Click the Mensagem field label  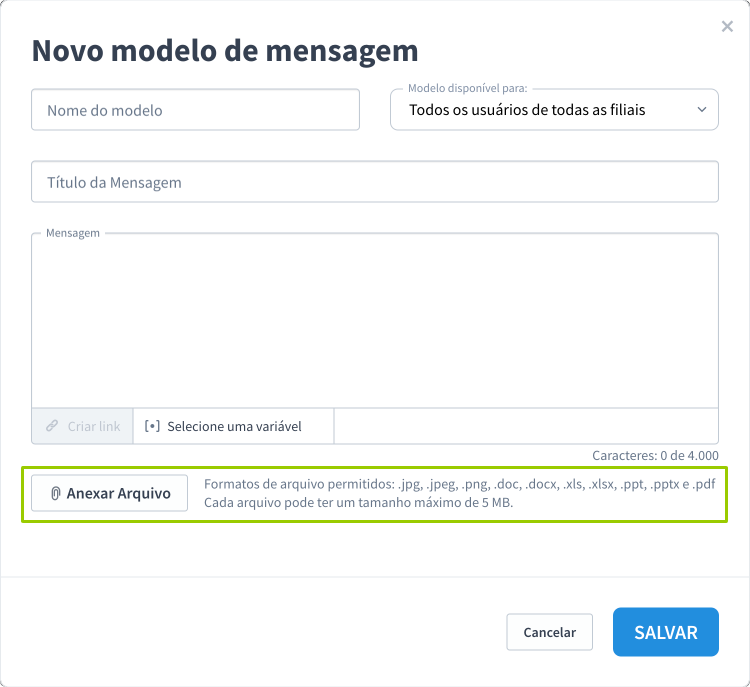click(x=73, y=233)
